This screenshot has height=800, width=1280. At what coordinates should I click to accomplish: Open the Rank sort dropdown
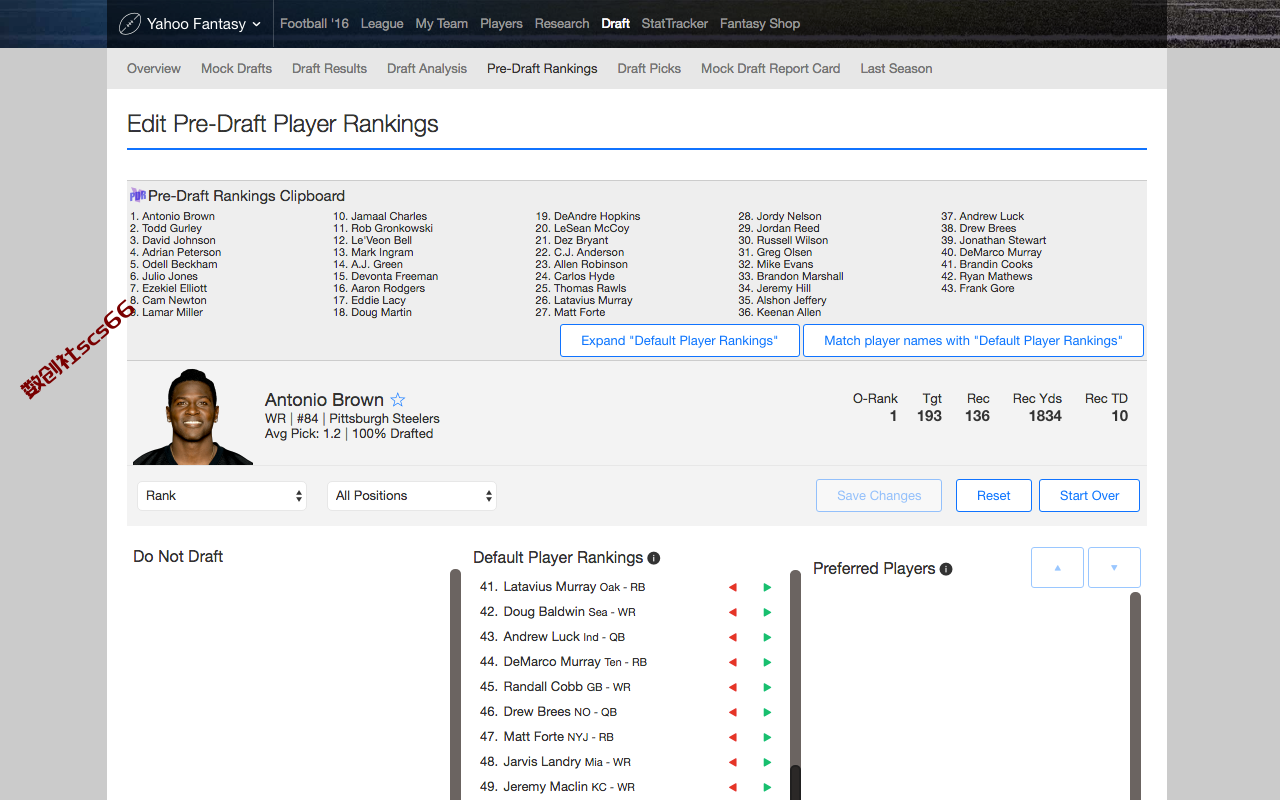(x=222, y=495)
